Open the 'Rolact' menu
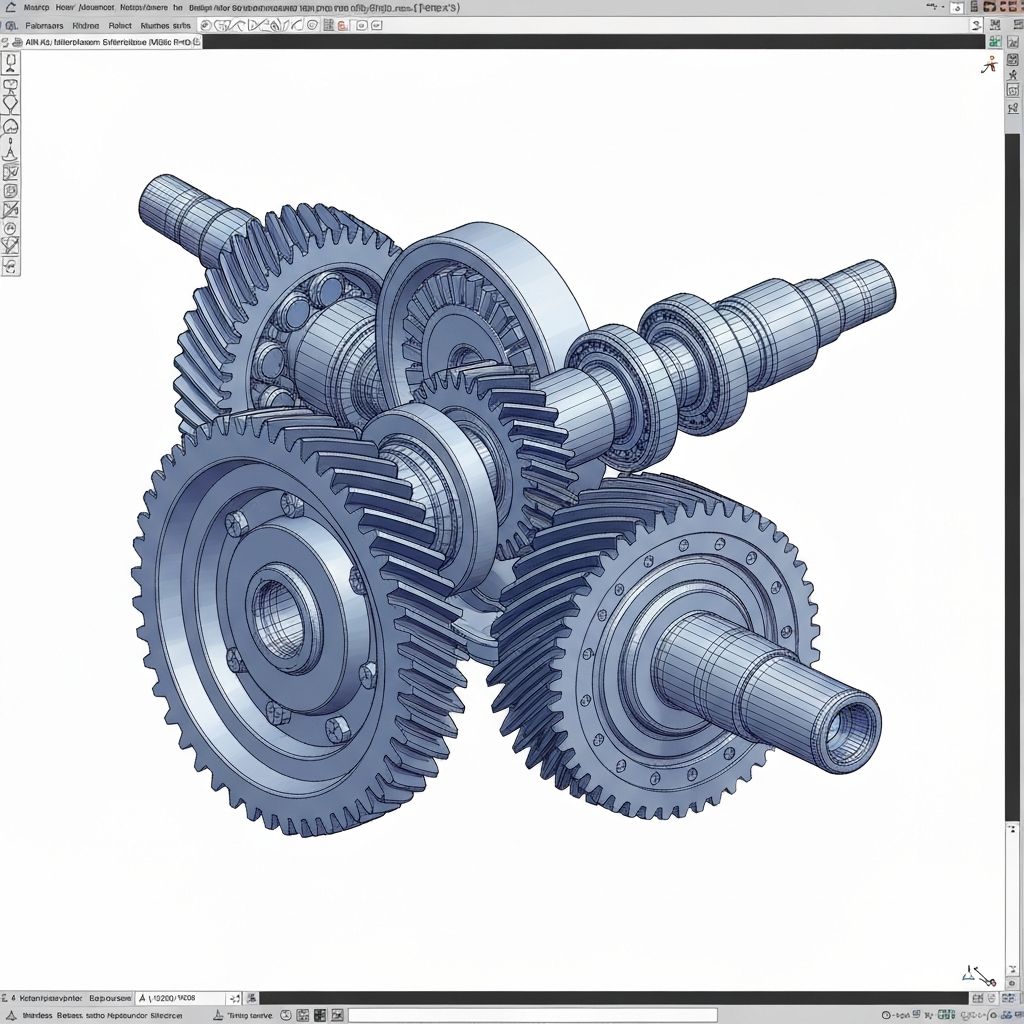This screenshot has height=1024, width=1024. 119,24
